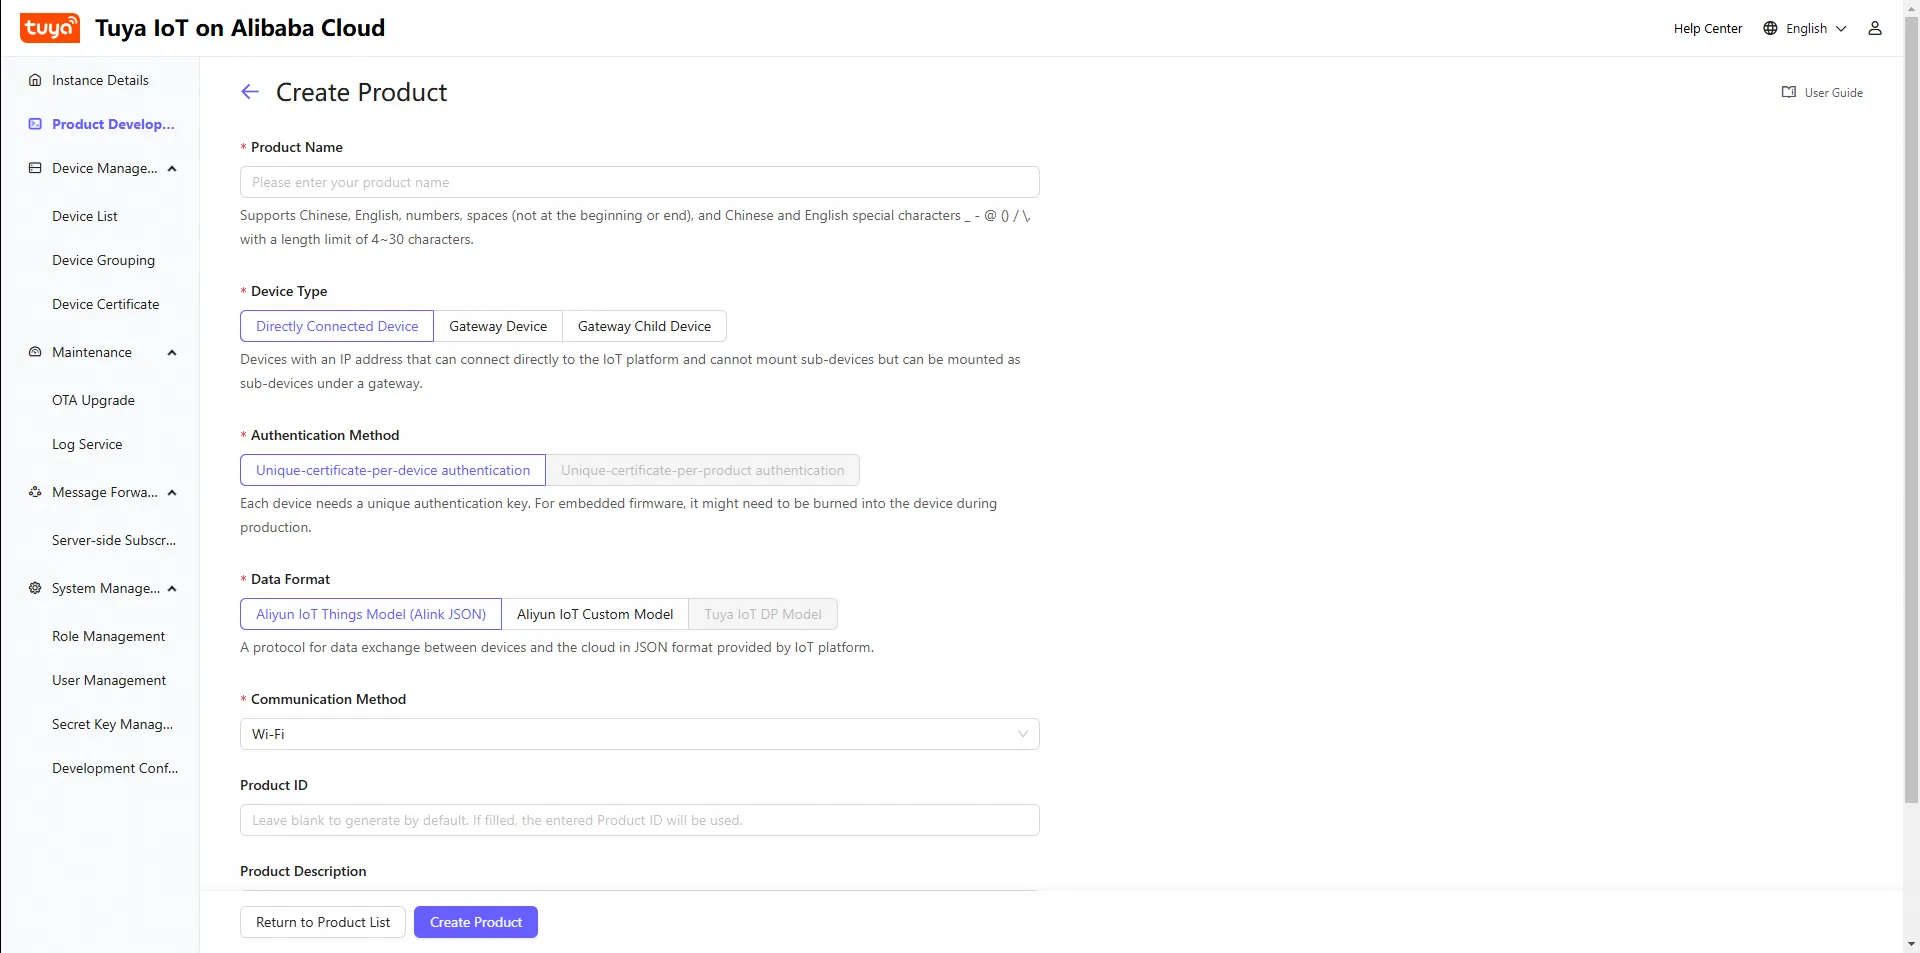Click the System Management gear icon
Viewport: 1920px width, 953px height.
pos(35,588)
